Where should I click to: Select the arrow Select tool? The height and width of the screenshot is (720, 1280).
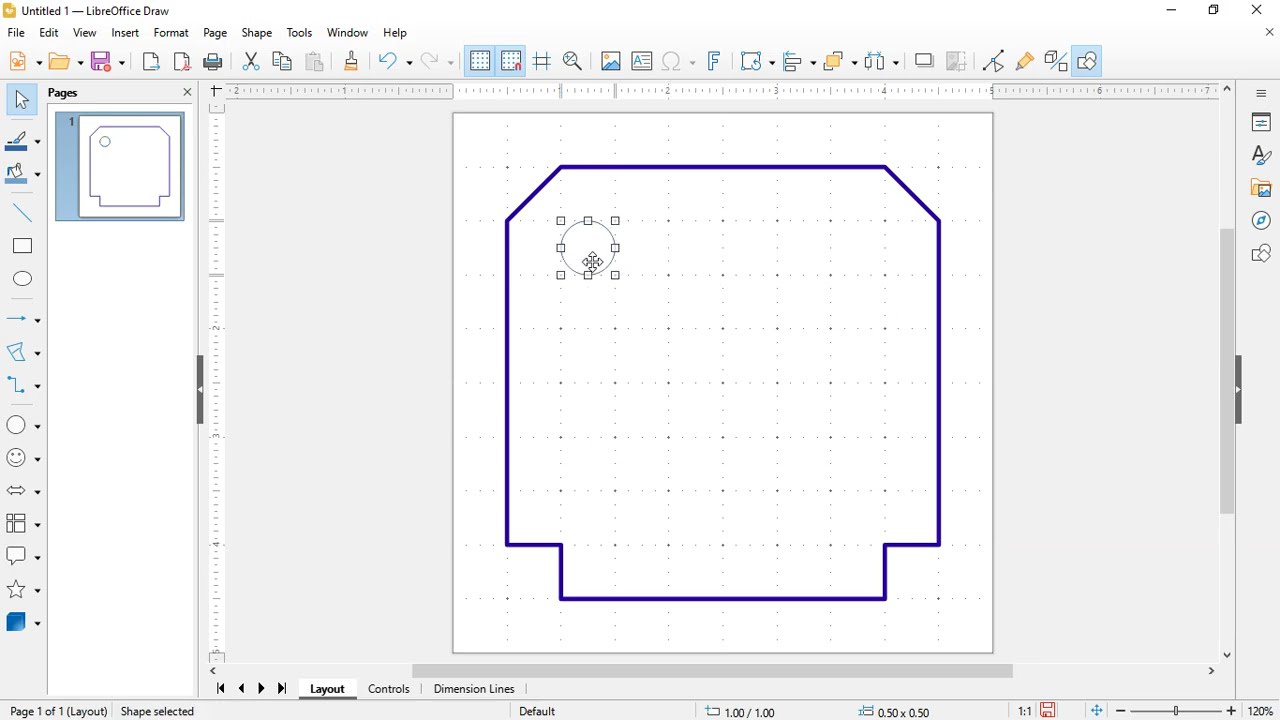(x=22, y=99)
